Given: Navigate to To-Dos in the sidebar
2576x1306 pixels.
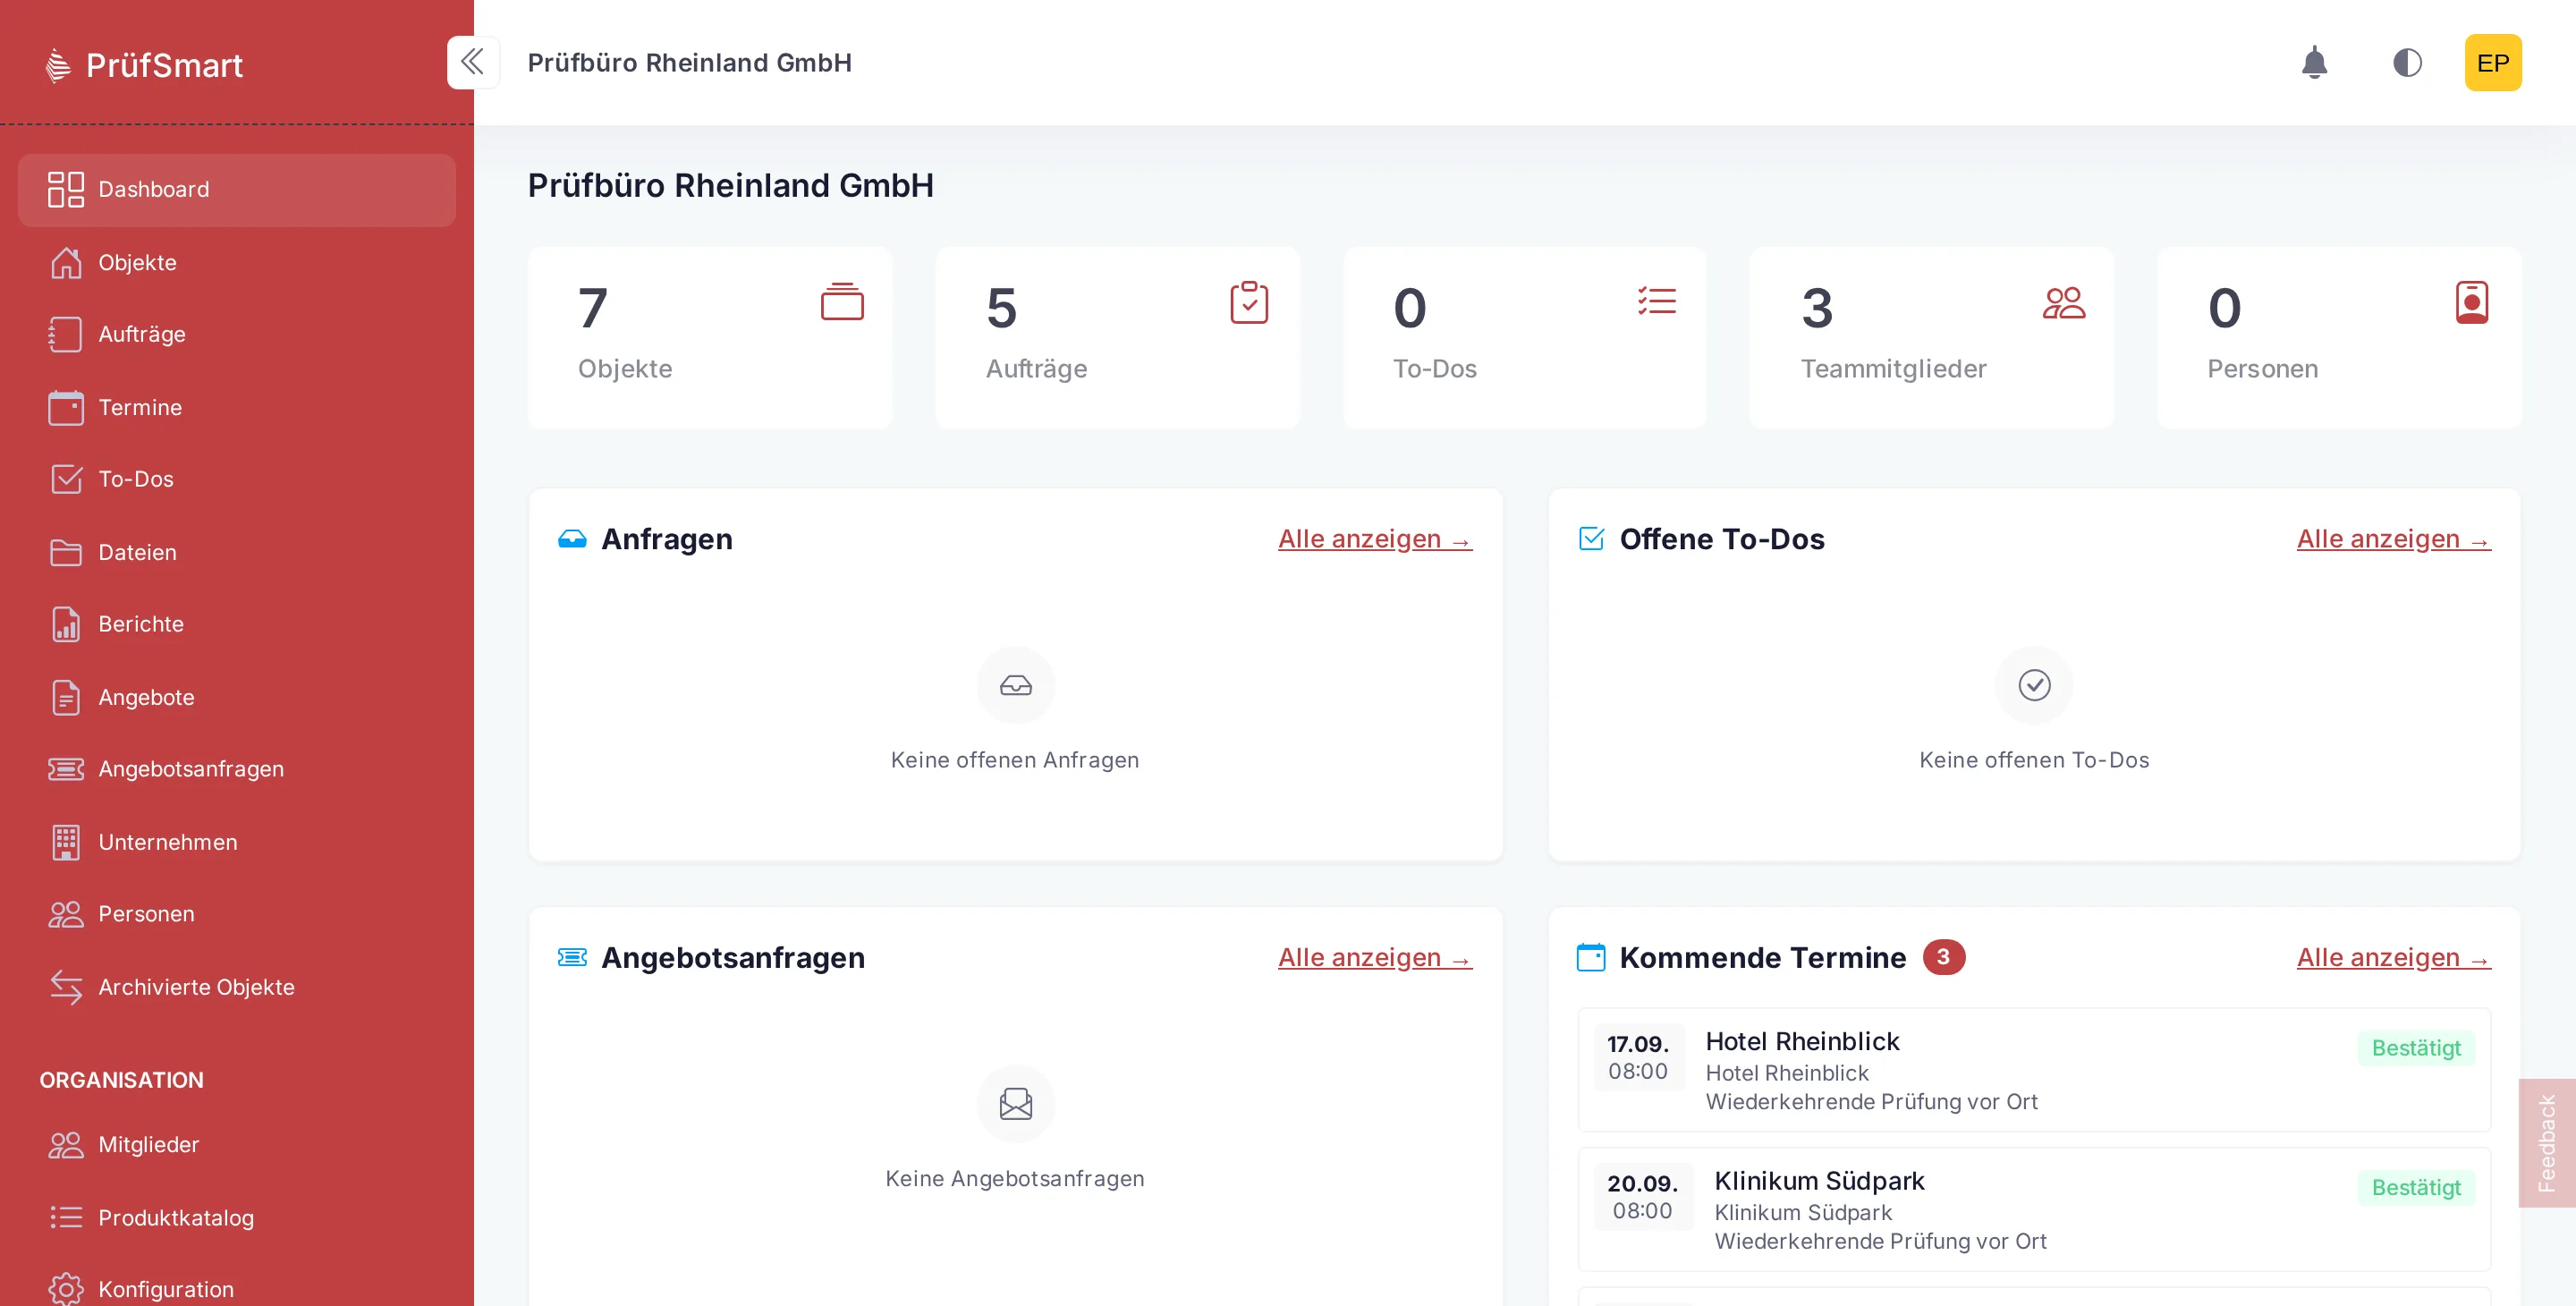Looking at the screenshot, I should [236, 479].
